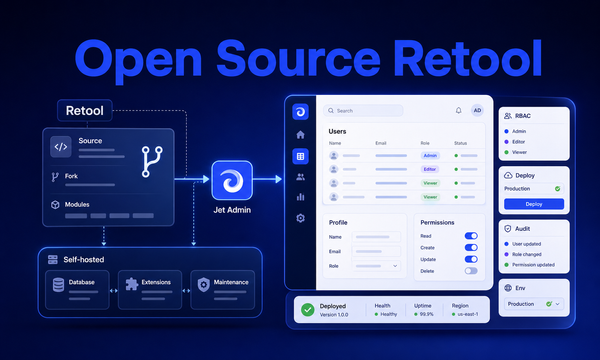This screenshot has width=600, height=360.
Task: Click the green check beside Production in Deploy
Action: coord(558,189)
